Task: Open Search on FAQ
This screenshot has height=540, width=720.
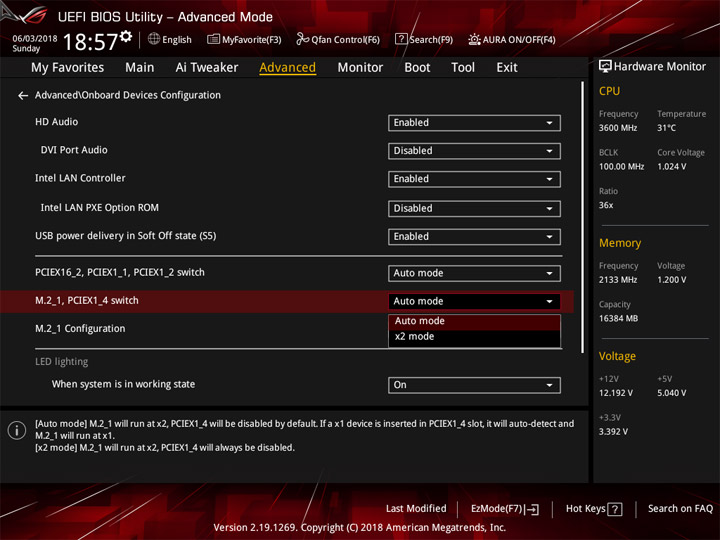Action: click(680, 509)
